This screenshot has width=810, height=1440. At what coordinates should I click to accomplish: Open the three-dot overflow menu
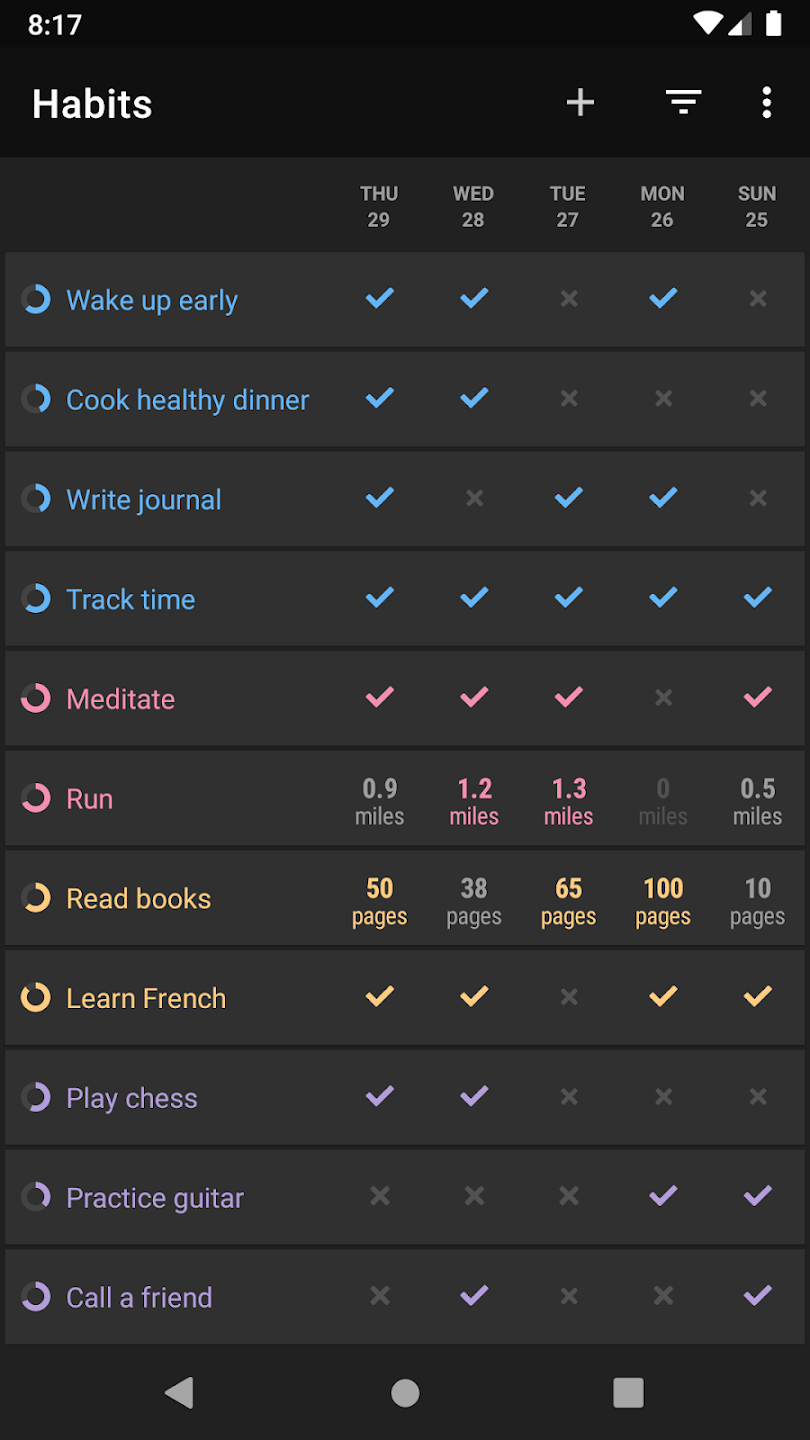click(766, 102)
